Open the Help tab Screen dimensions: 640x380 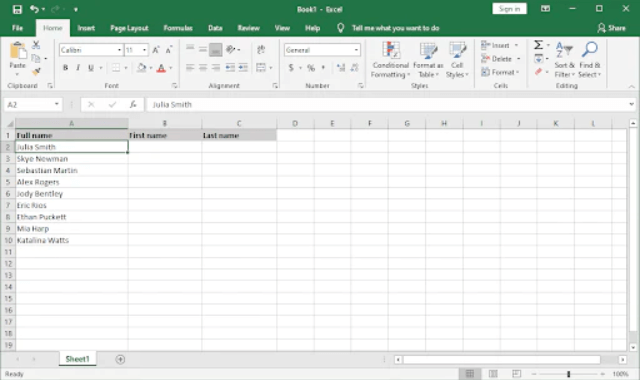(x=312, y=28)
